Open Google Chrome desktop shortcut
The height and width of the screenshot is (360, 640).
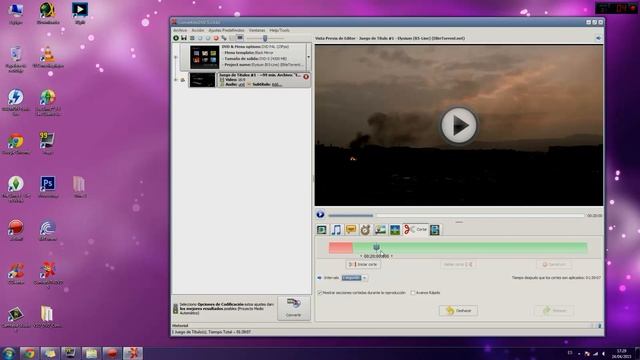16,142
